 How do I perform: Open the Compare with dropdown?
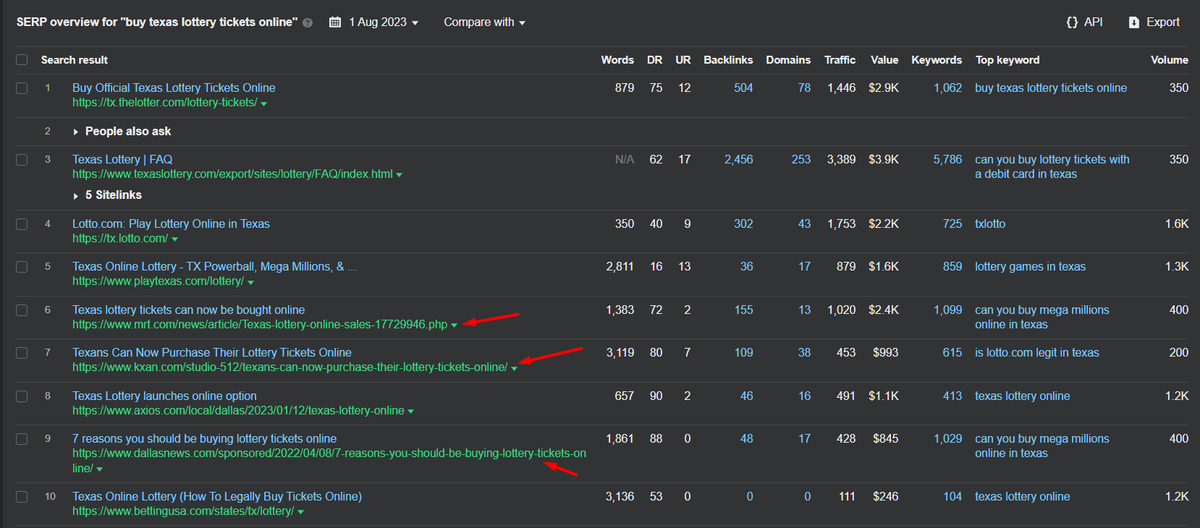[484, 22]
